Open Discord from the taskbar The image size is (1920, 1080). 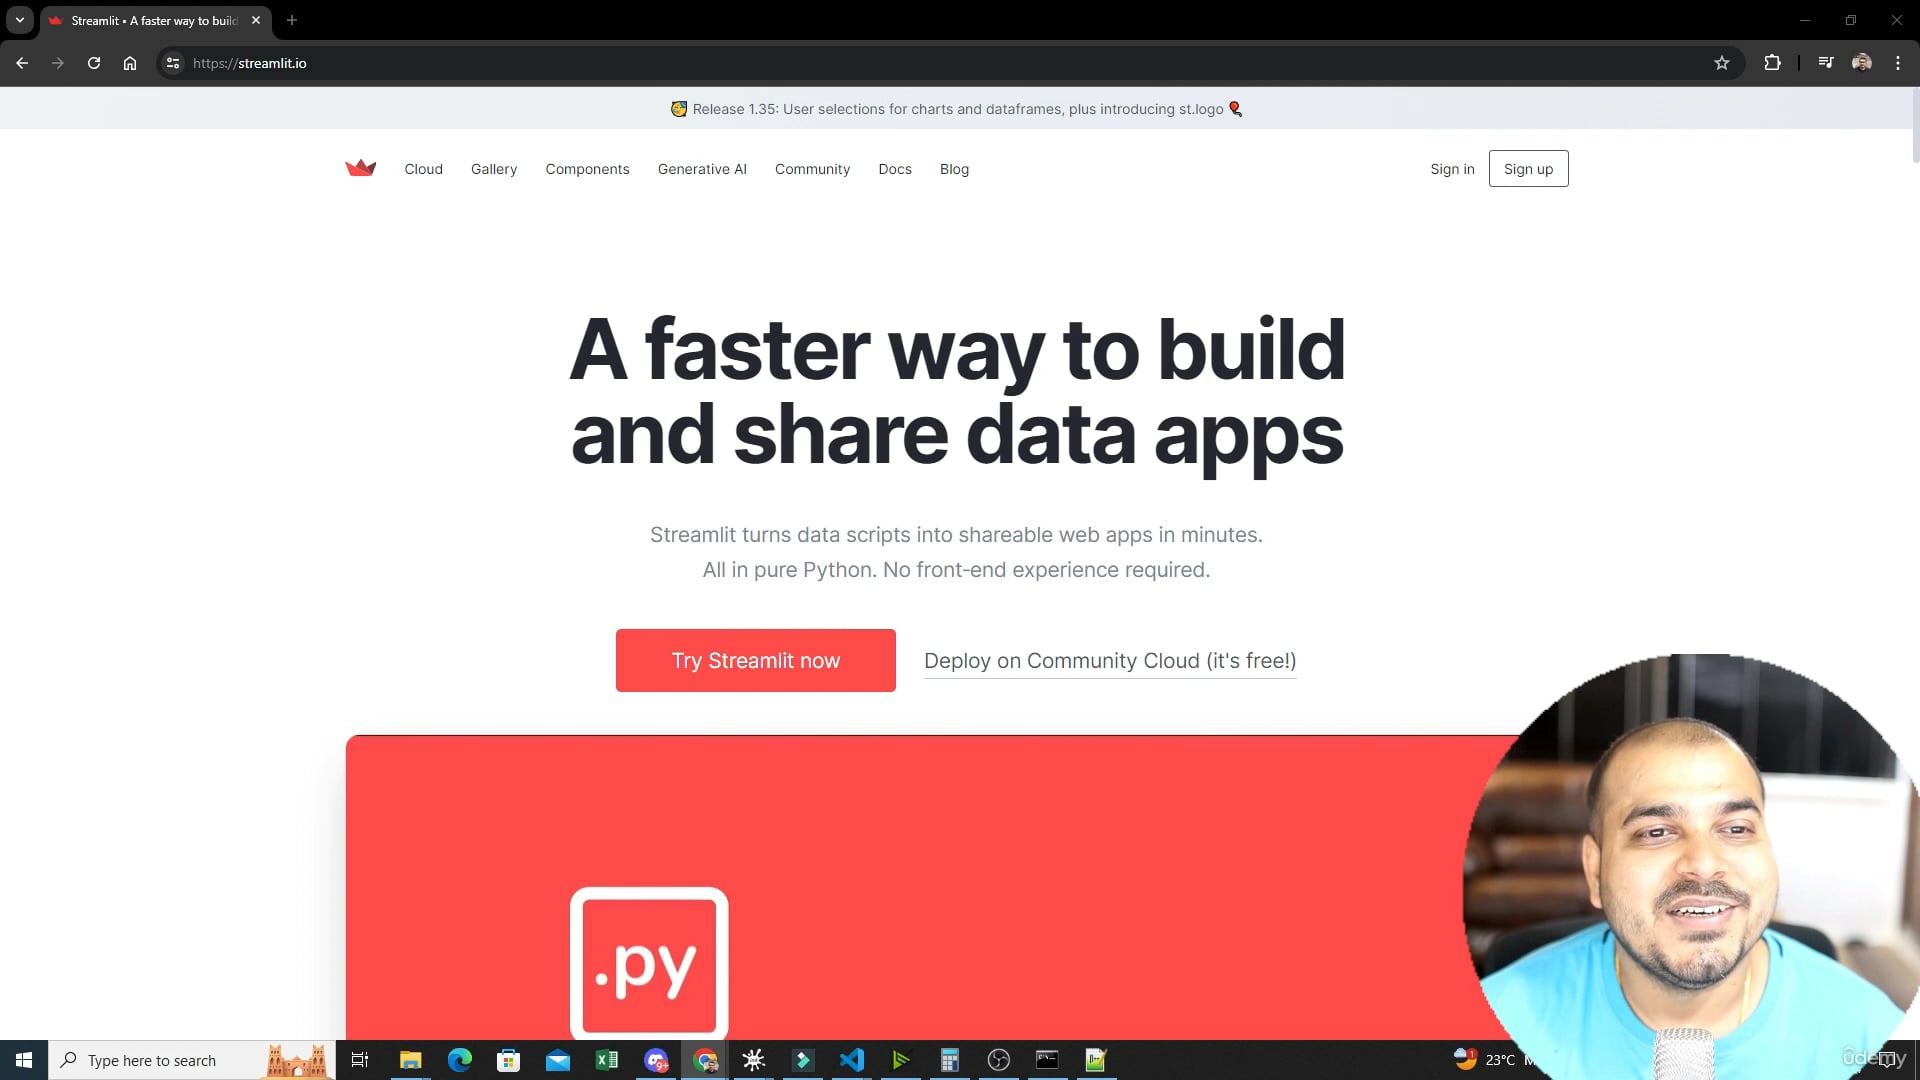656,1060
